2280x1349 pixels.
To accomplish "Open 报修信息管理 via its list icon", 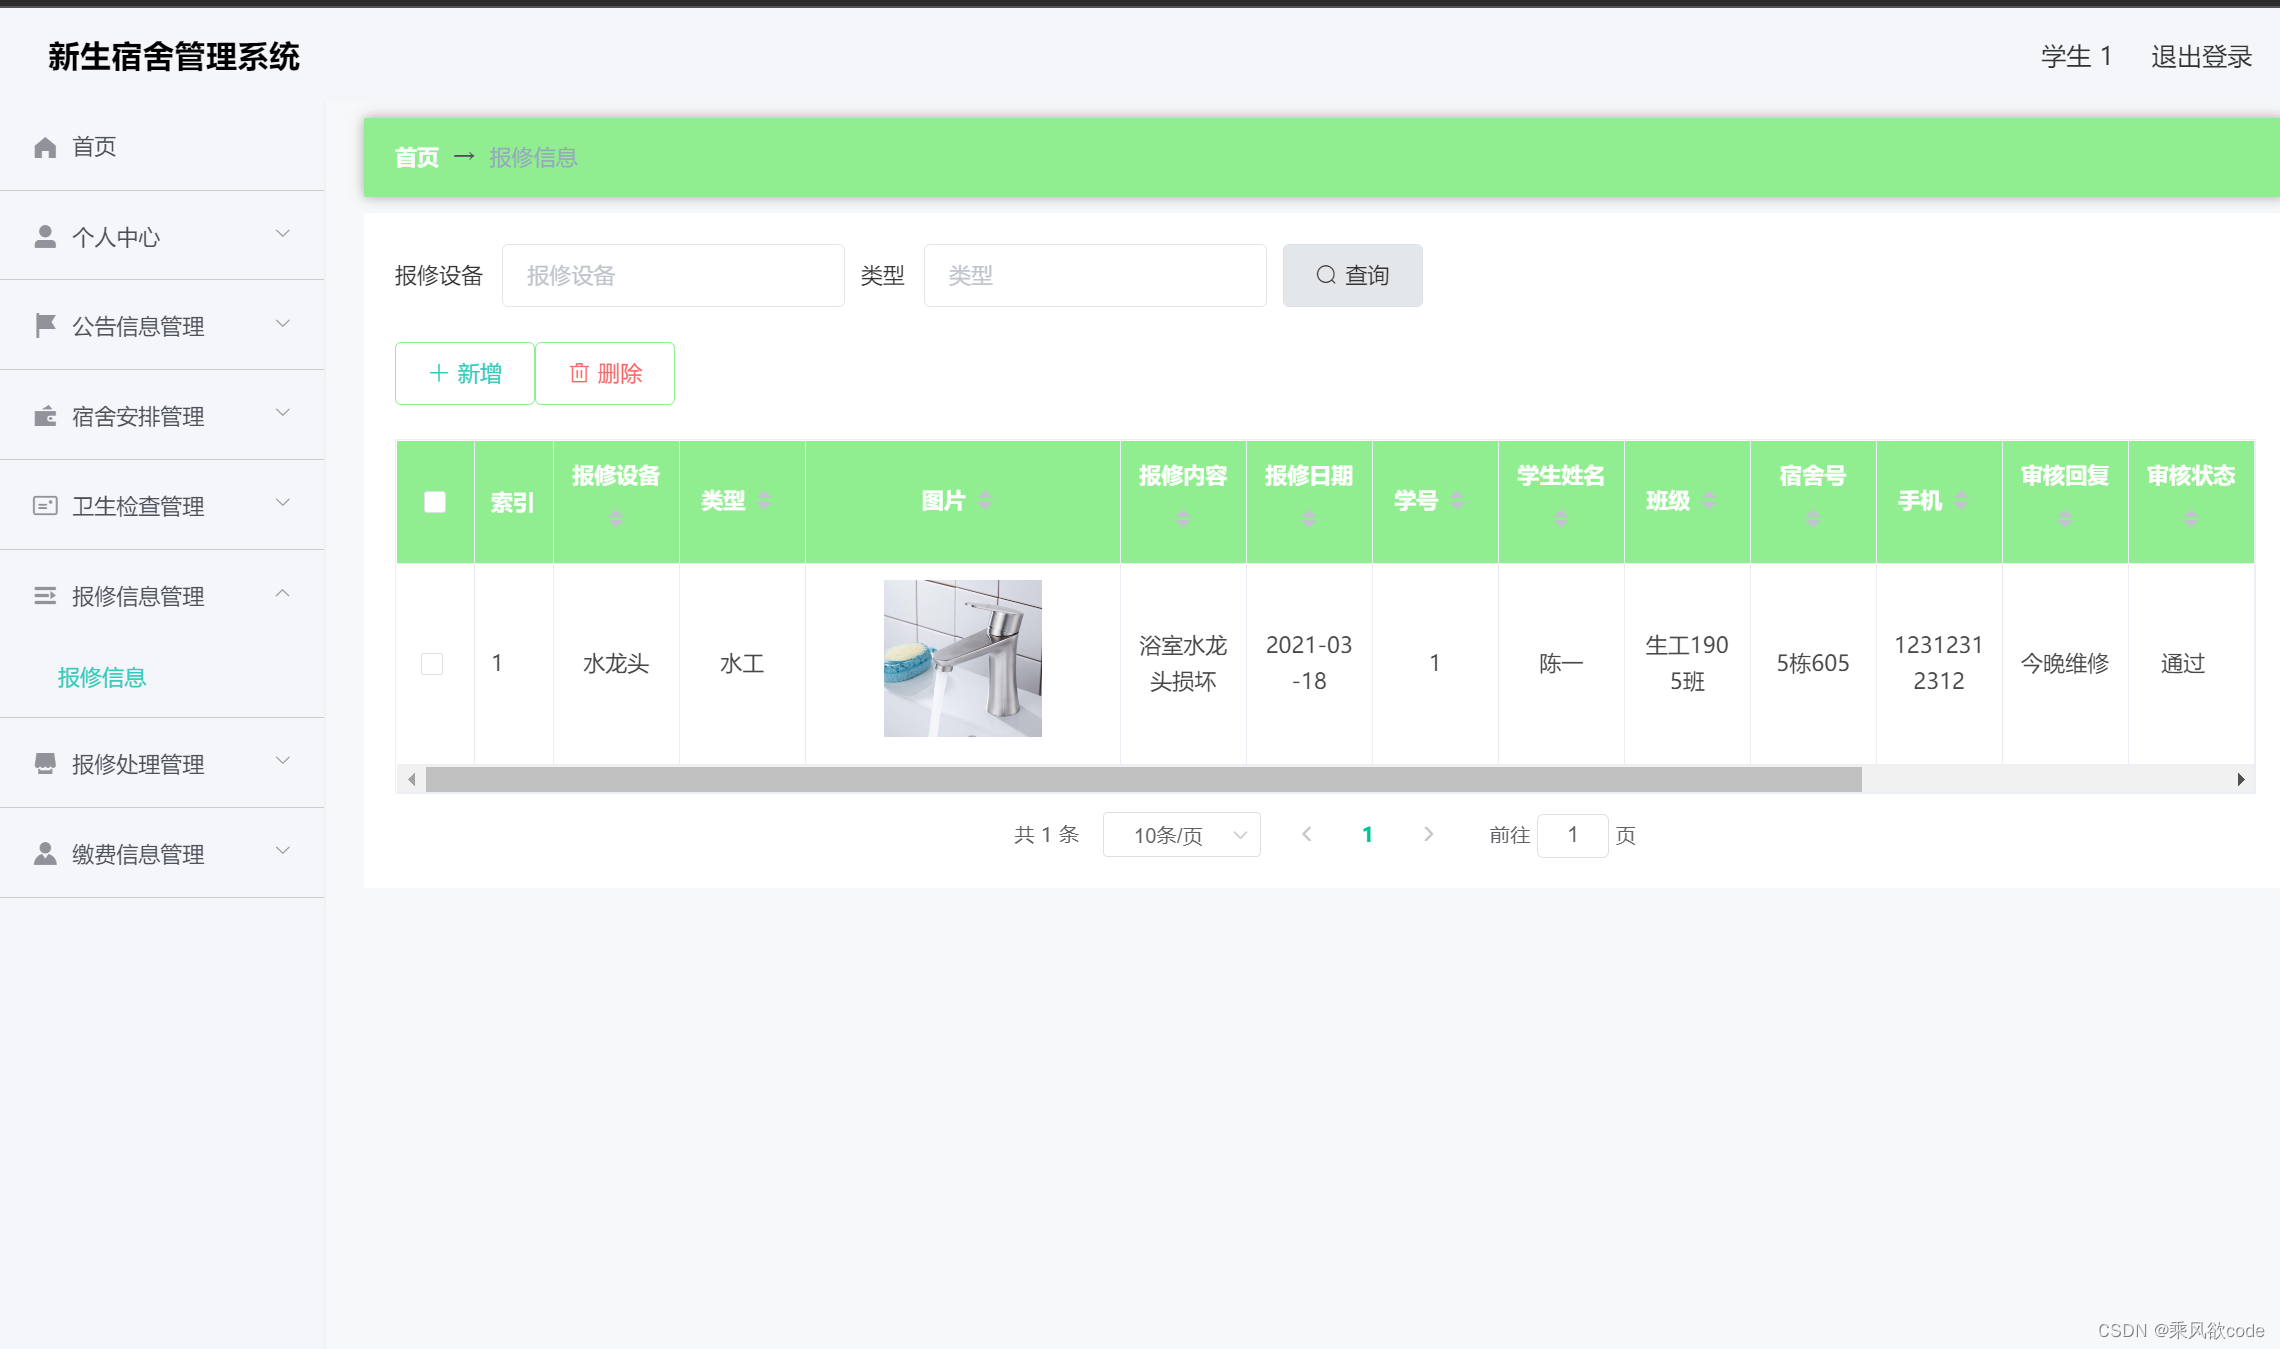I will (x=44, y=595).
